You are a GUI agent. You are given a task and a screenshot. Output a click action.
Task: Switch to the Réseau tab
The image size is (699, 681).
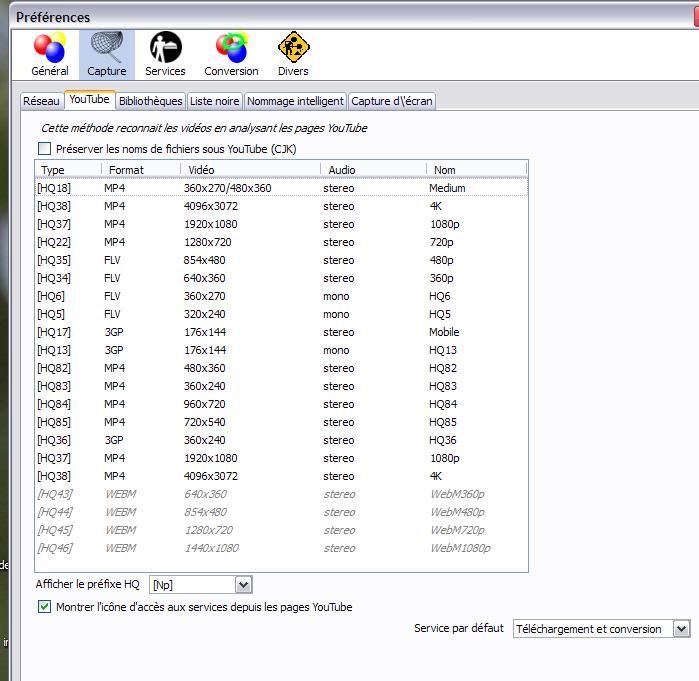click(41, 101)
